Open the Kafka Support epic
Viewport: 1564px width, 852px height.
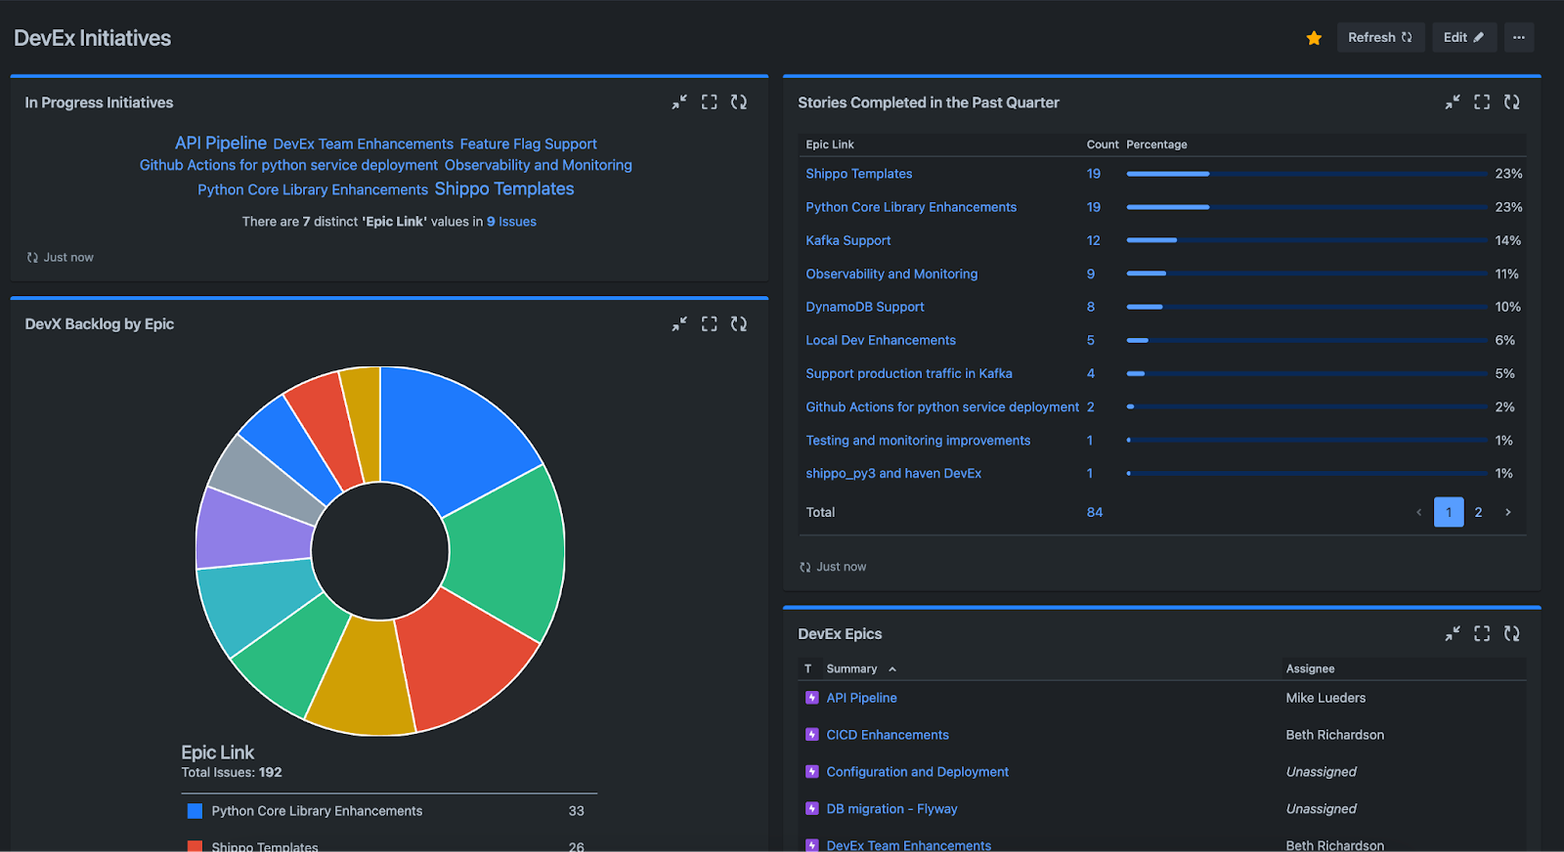(847, 240)
